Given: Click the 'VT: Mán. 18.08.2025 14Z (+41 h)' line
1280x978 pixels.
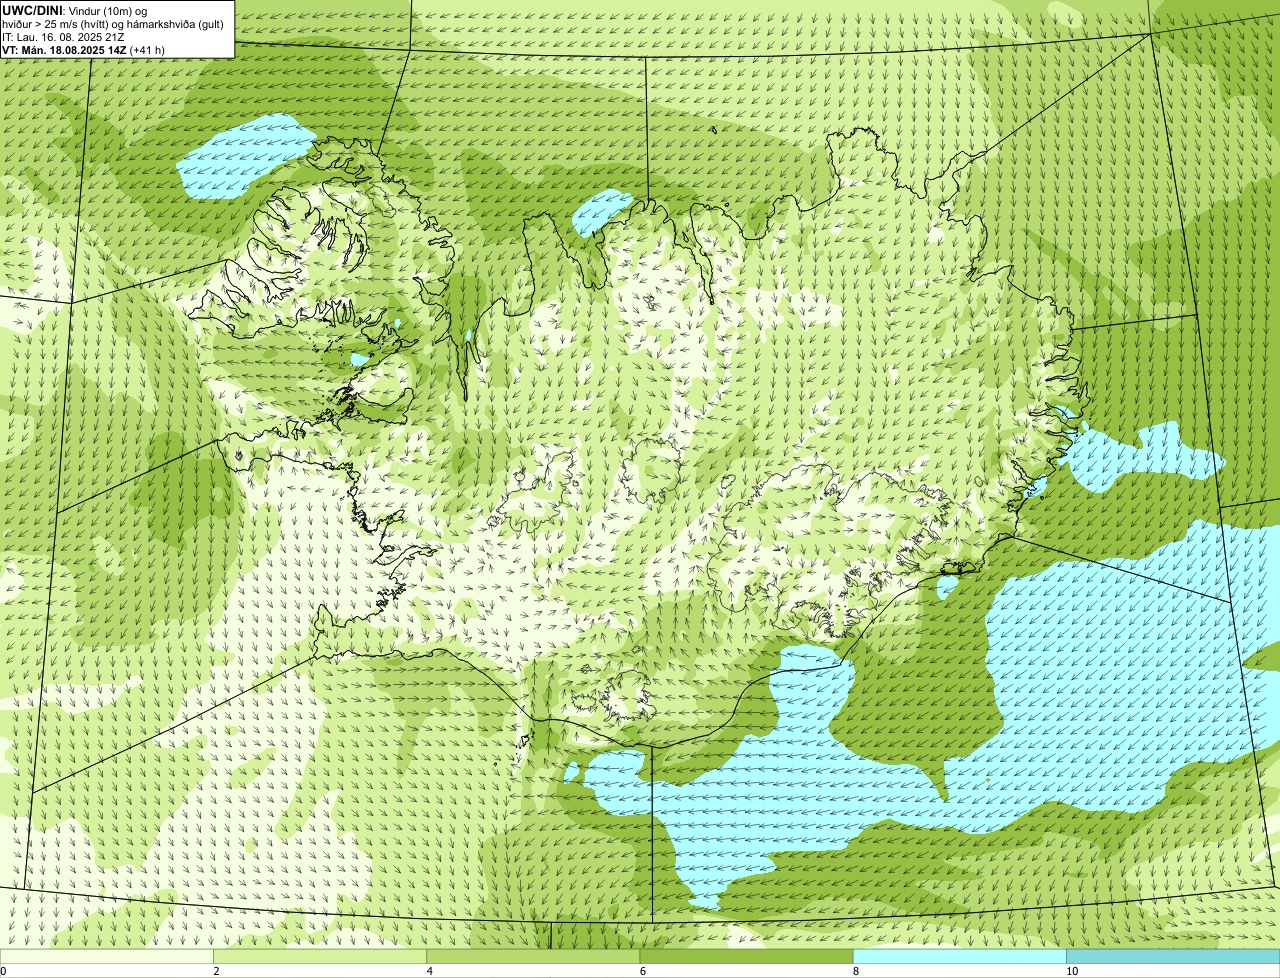Looking at the screenshot, I should (83, 49).
